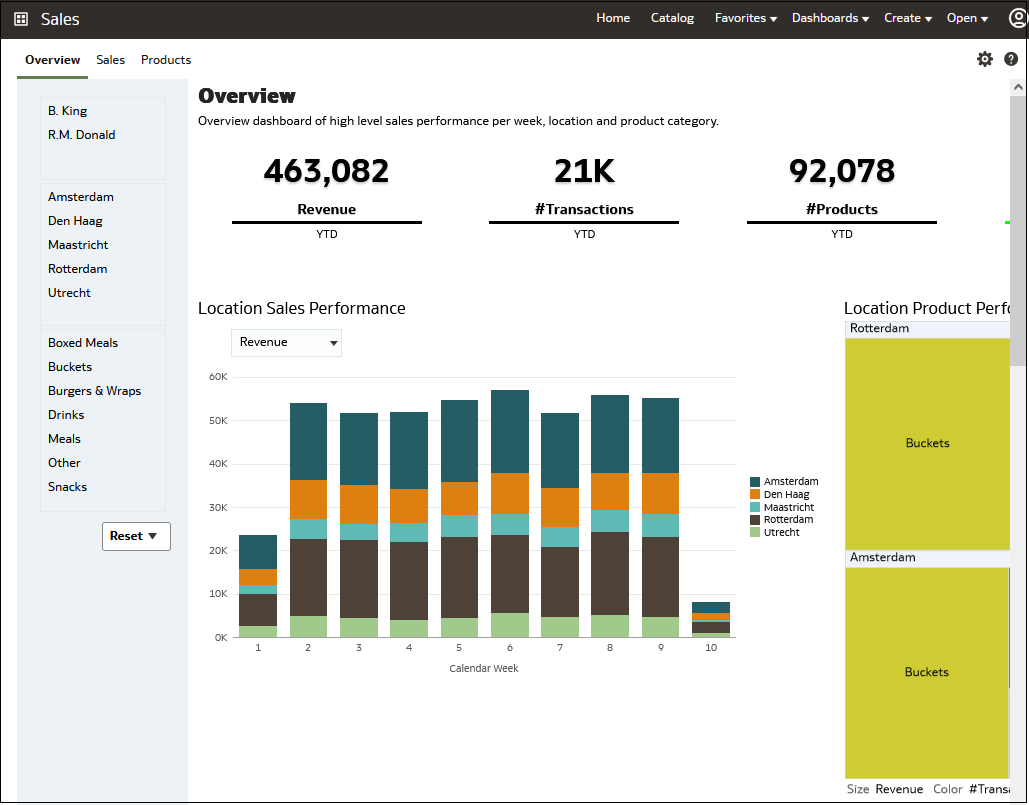Open the page navigator grid icon

20,18
